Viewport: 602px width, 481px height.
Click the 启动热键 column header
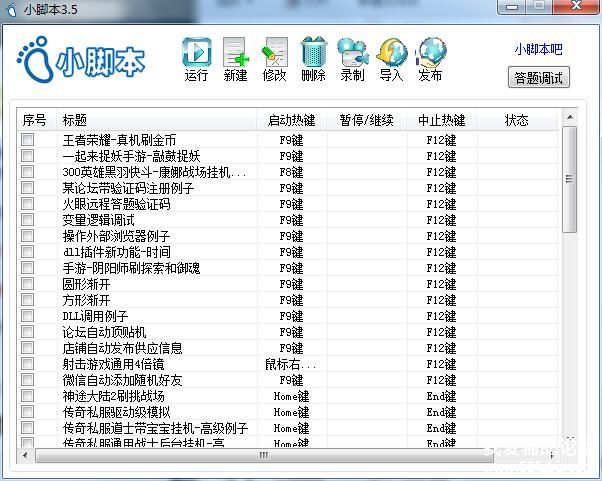point(291,120)
